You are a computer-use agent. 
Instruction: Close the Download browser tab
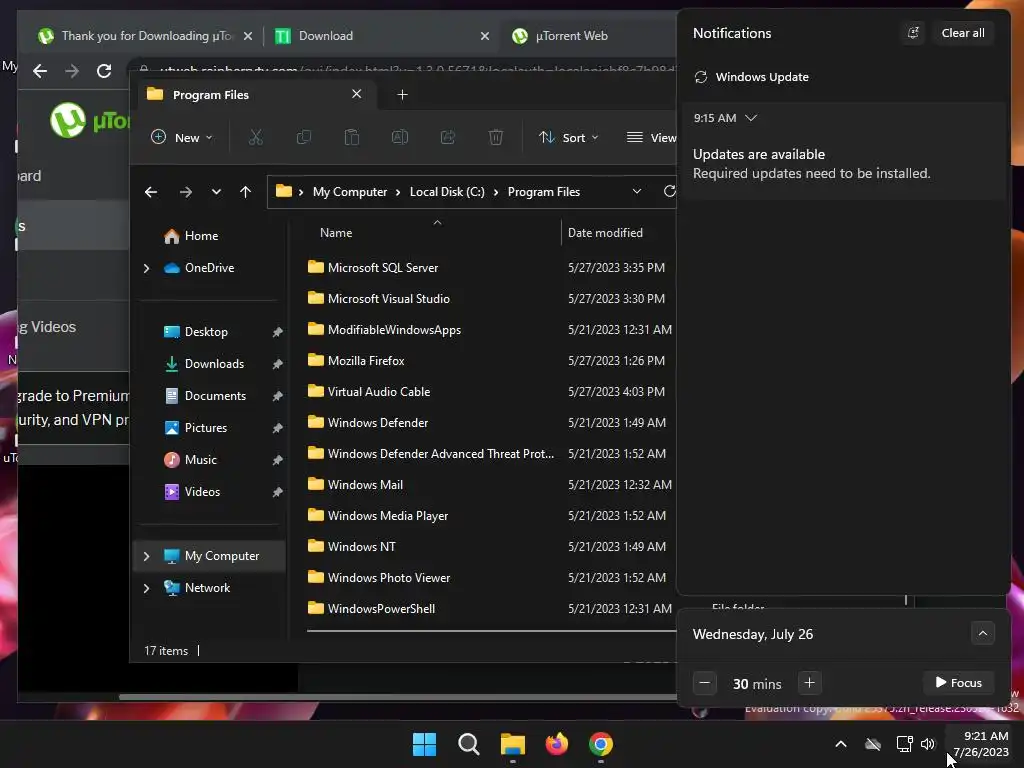click(485, 36)
